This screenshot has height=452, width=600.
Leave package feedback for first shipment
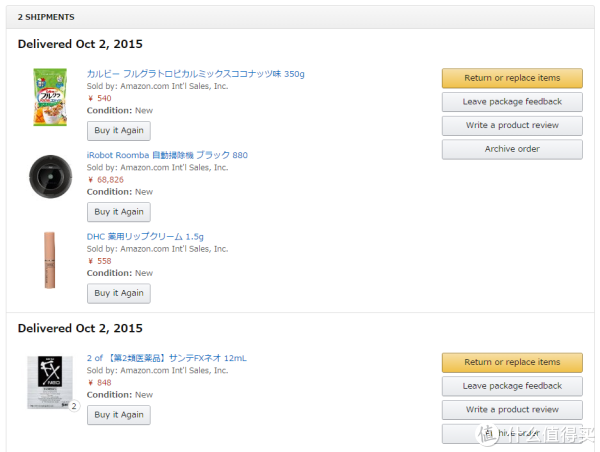[512, 102]
